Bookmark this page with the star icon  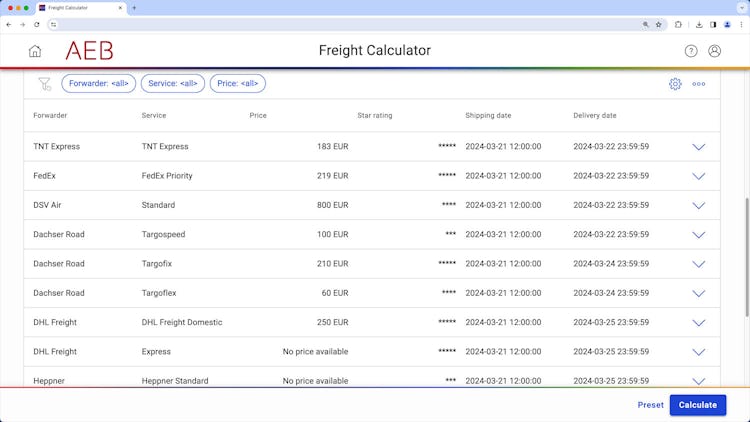659,24
